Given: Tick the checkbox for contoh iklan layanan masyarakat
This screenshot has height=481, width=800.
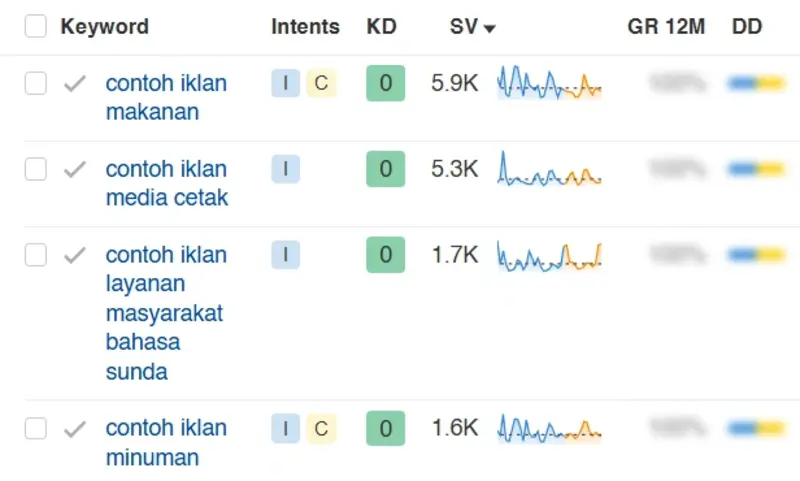Looking at the screenshot, I should [x=36, y=255].
